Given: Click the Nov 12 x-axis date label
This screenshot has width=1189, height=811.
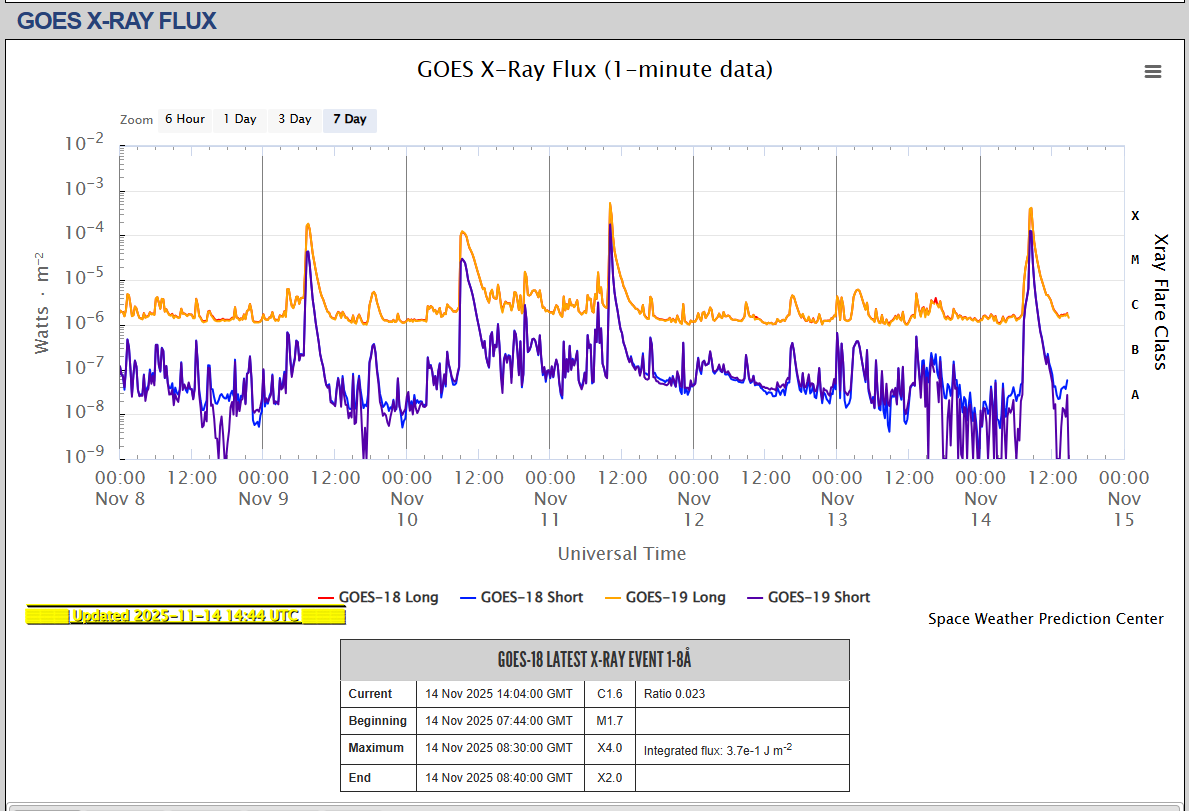Looking at the screenshot, I should 694,509.
